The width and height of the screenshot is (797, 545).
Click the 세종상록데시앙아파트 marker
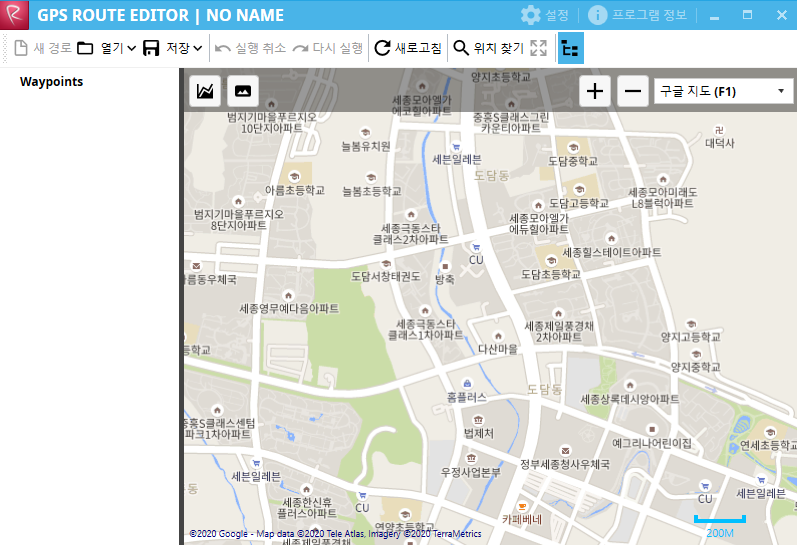[x=630, y=385]
